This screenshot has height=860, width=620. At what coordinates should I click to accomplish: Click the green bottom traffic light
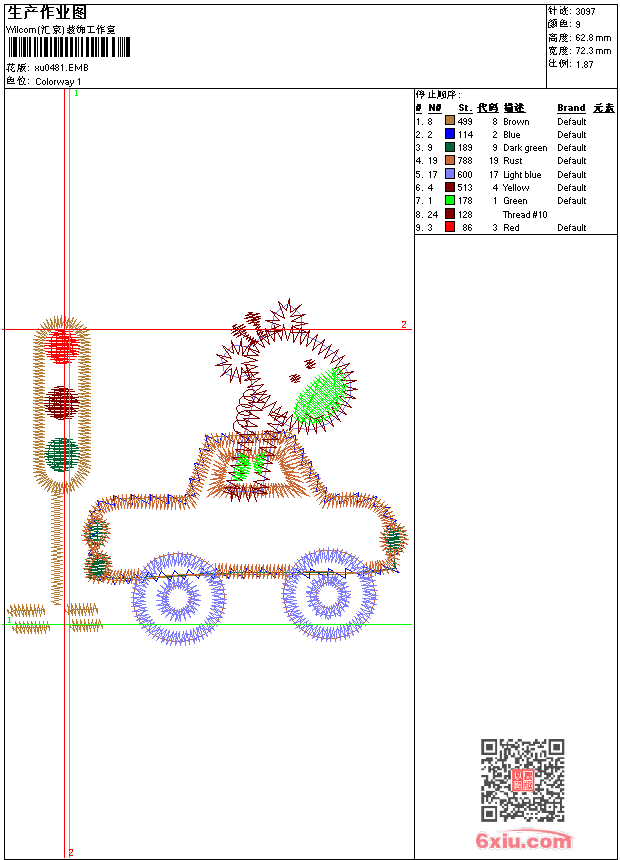[61, 454]
